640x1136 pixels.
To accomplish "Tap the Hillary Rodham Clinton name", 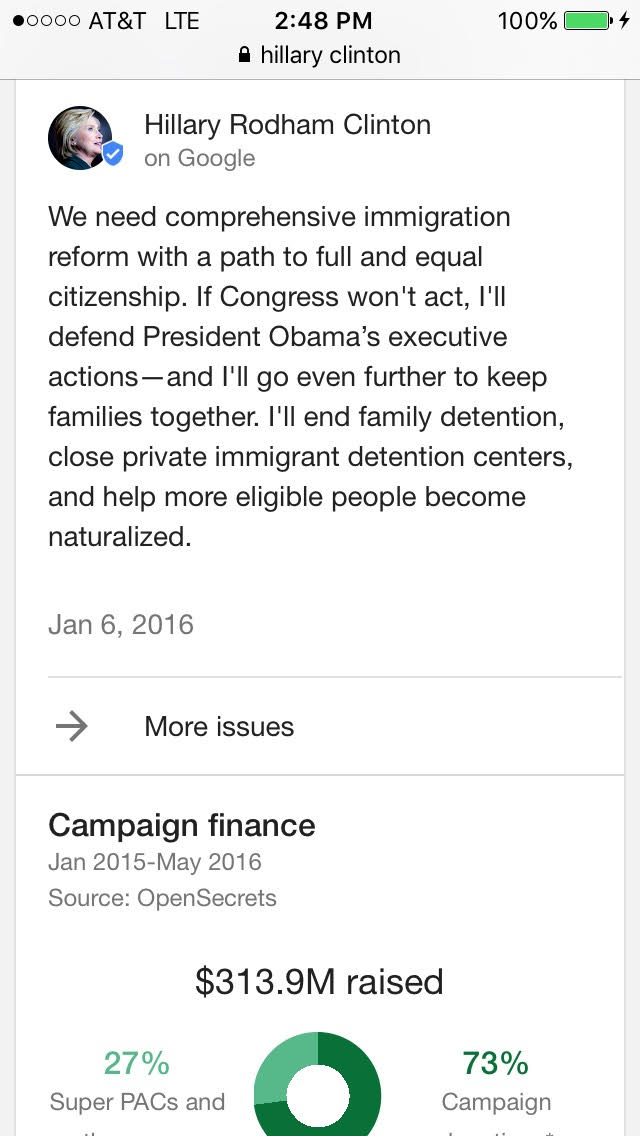I will pyautogui.click(x=287, y=125).
